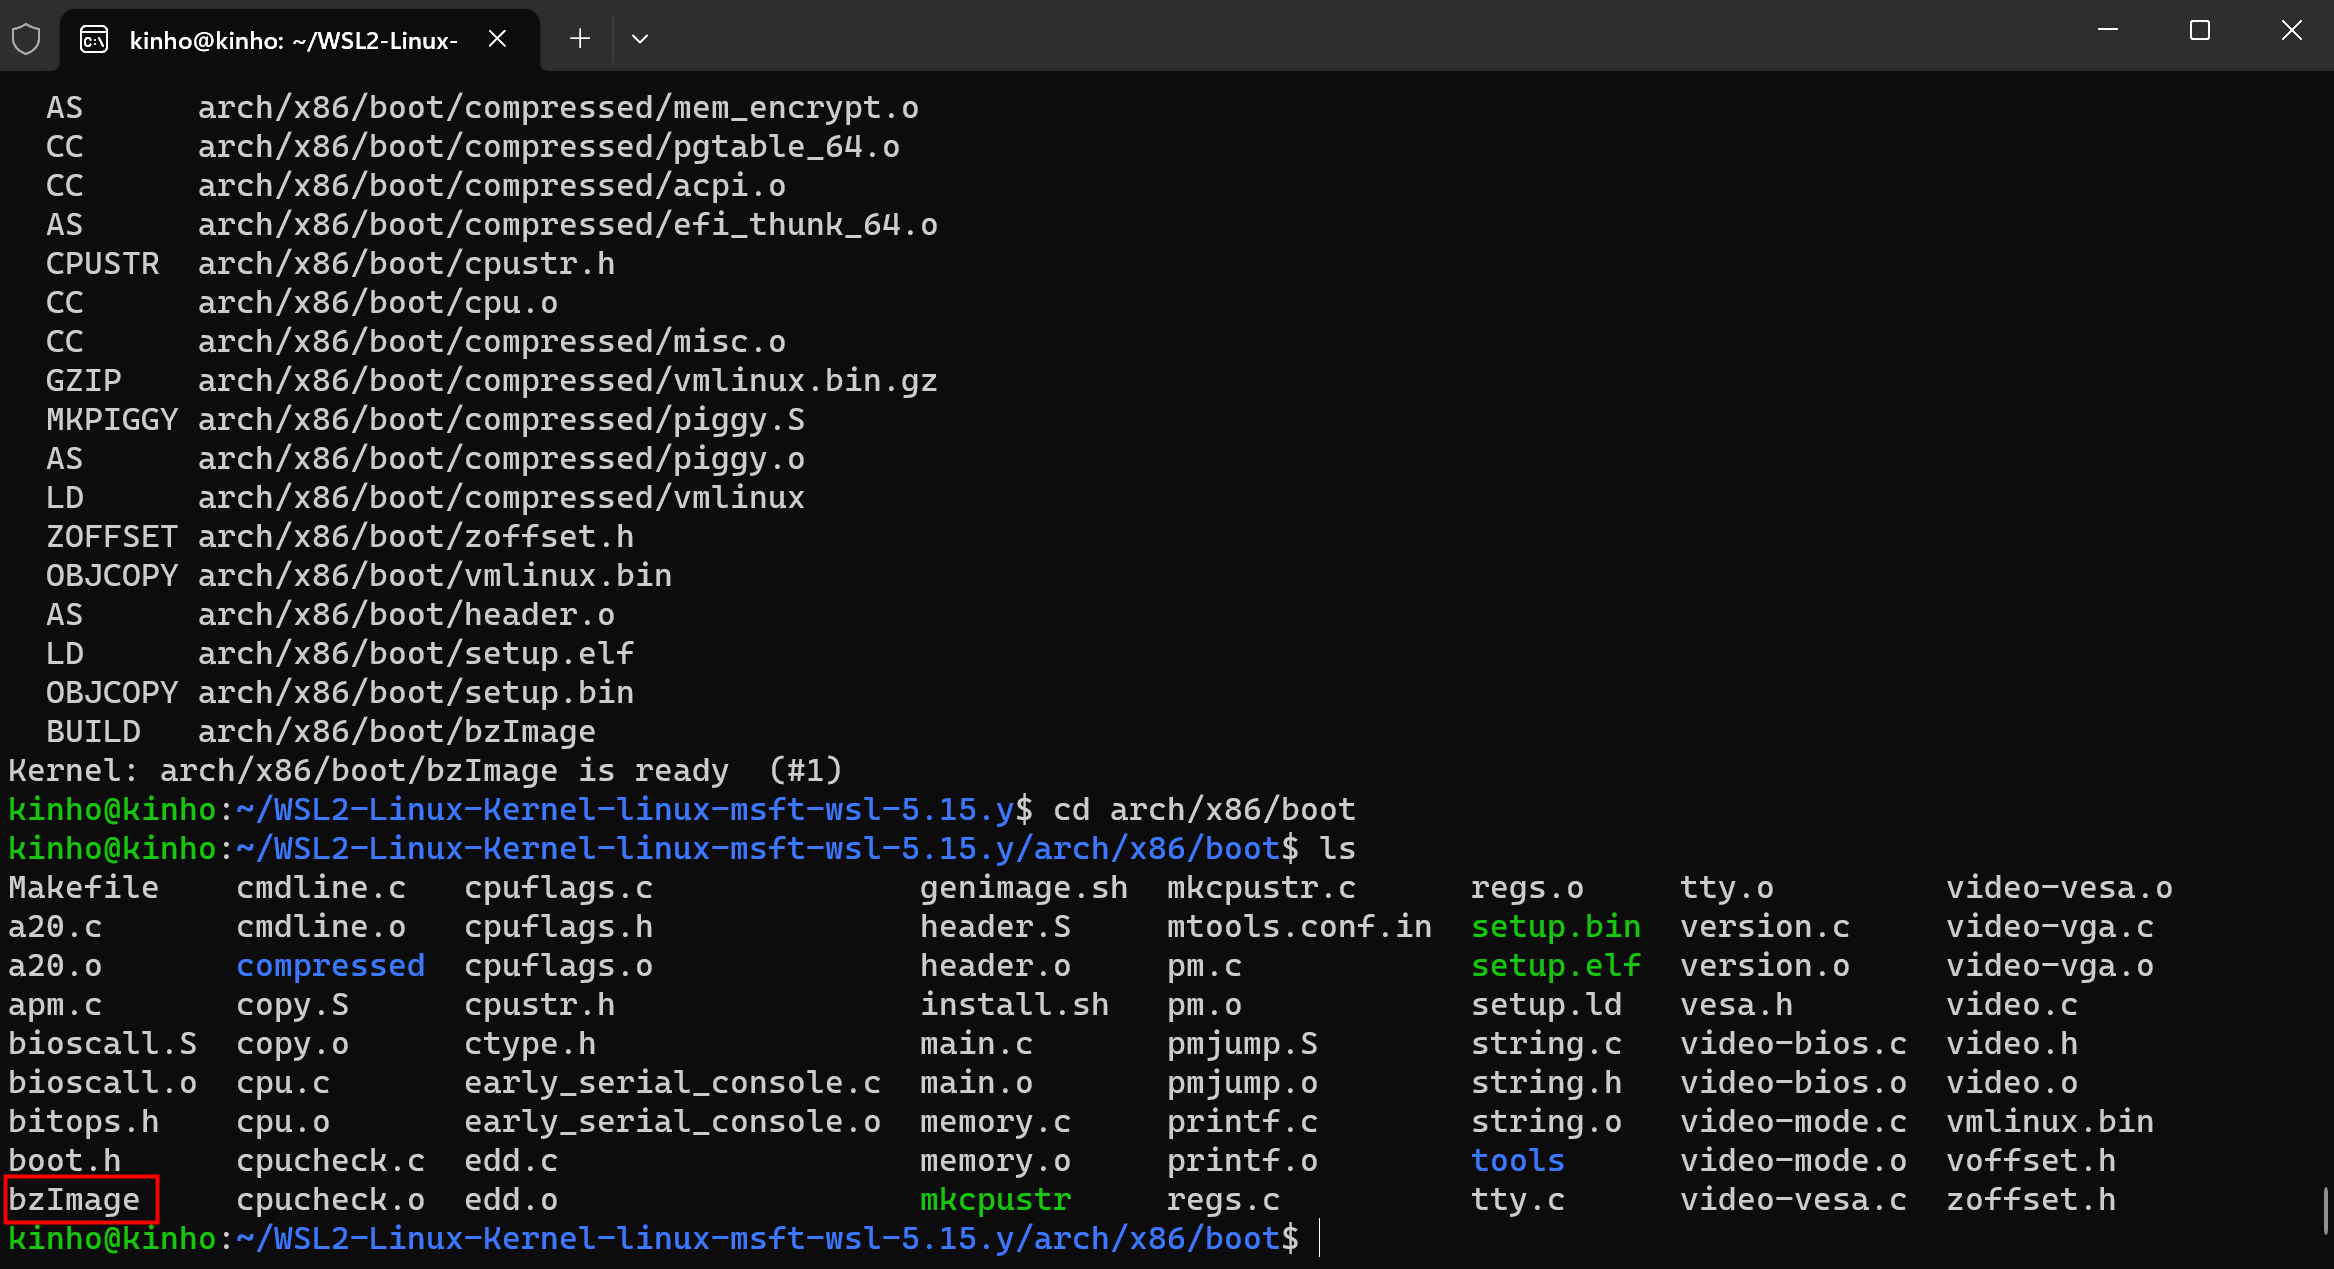
Task: Open a new tab with the plus button
Action: point(580,39)
